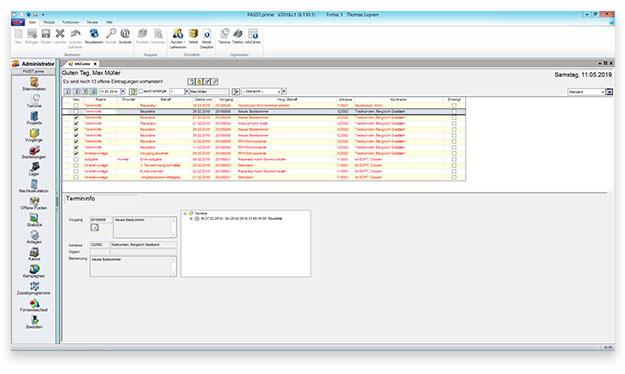Click the application logo button in ribbon

(18, 22)
